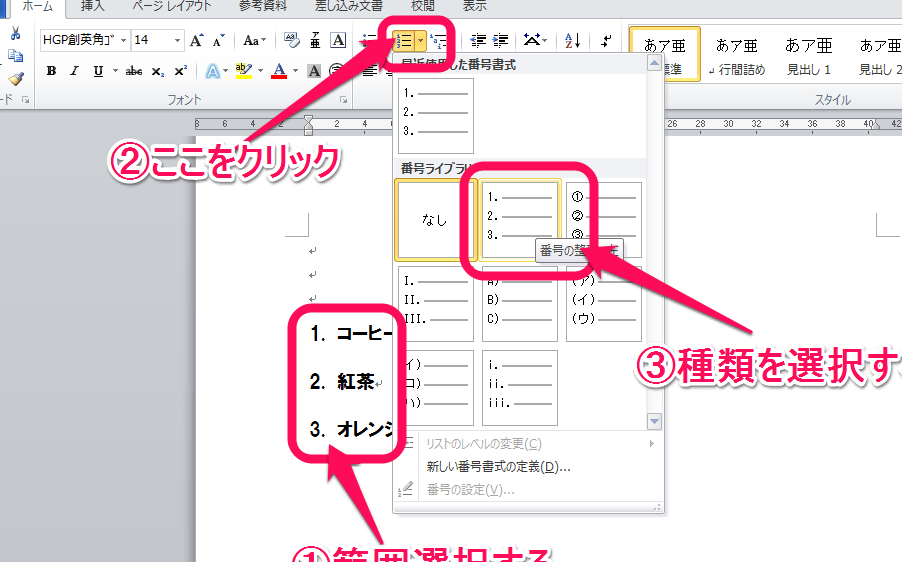Toggle bold formatting
The height and width of the screenshot is (562, 902).
pos(51,71)
